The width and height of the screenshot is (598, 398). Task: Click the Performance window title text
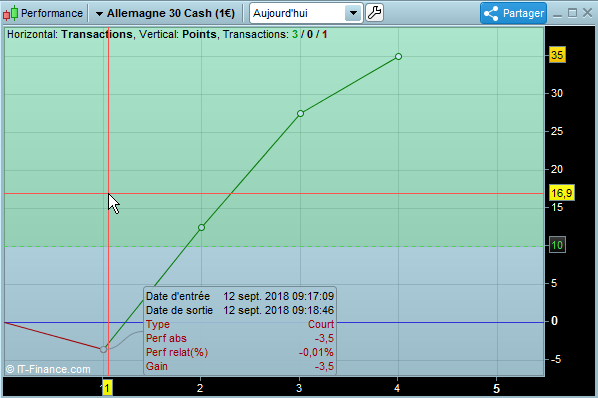tap(52, 13)
